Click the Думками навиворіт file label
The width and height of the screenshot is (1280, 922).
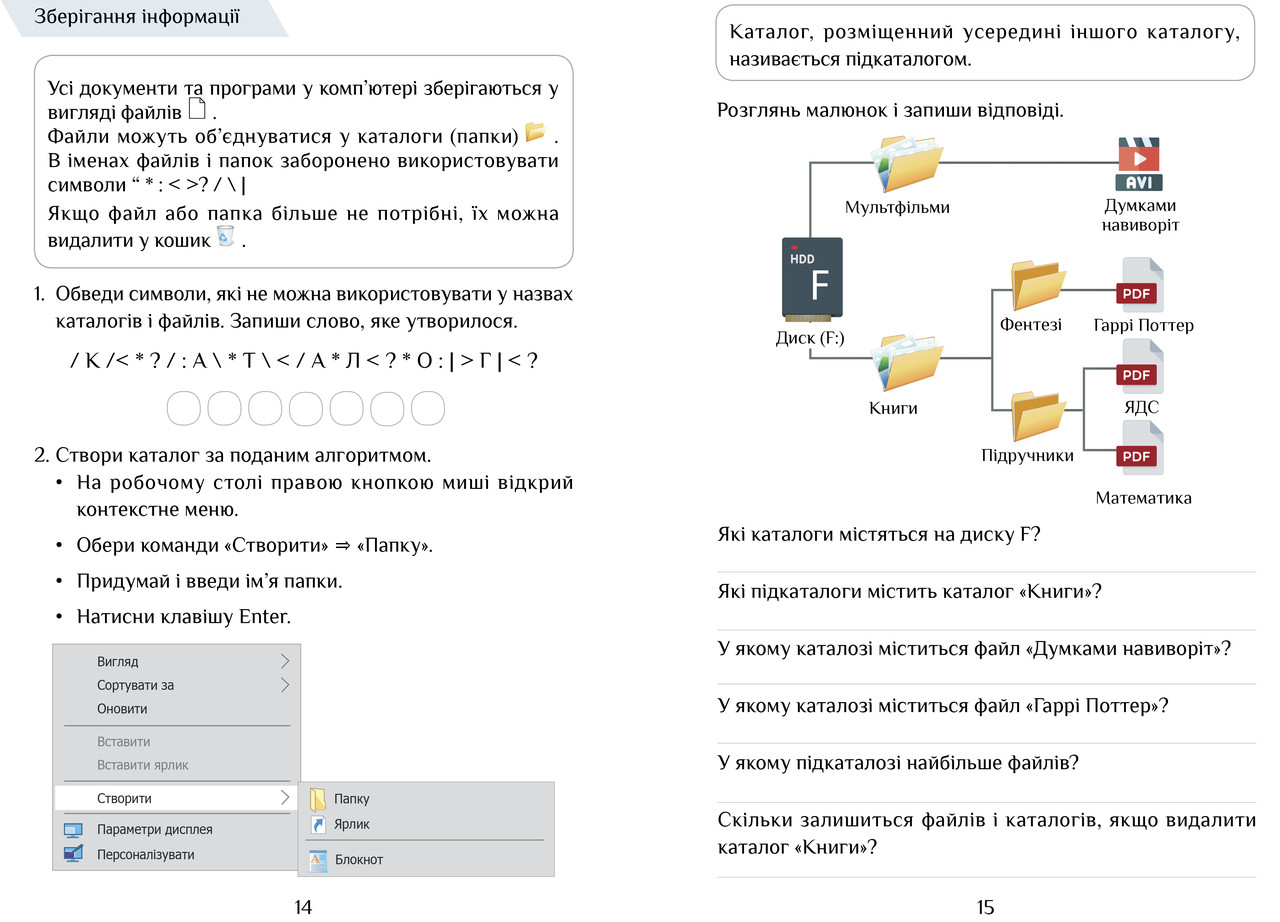(x=1140, y=215)
